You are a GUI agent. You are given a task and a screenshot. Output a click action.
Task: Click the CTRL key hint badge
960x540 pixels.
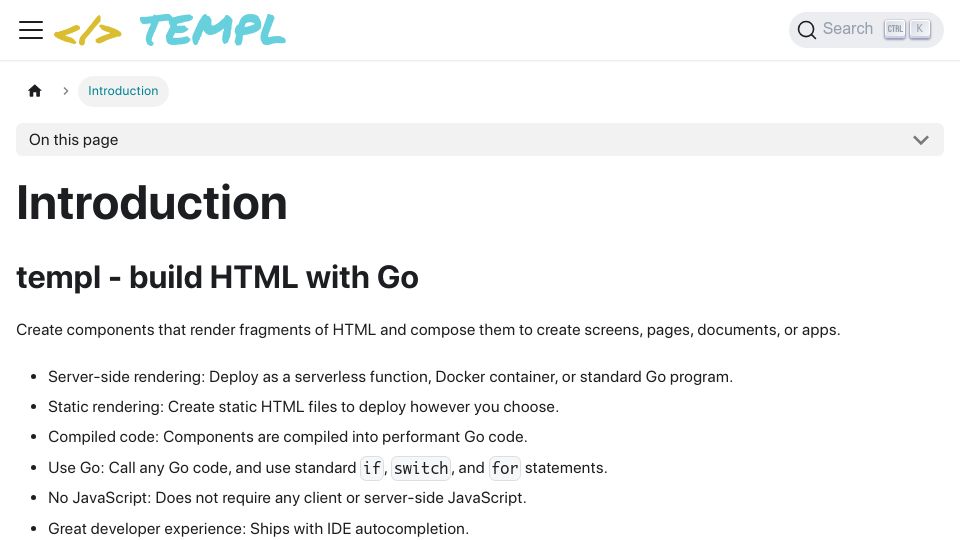[x=894, y=29]
